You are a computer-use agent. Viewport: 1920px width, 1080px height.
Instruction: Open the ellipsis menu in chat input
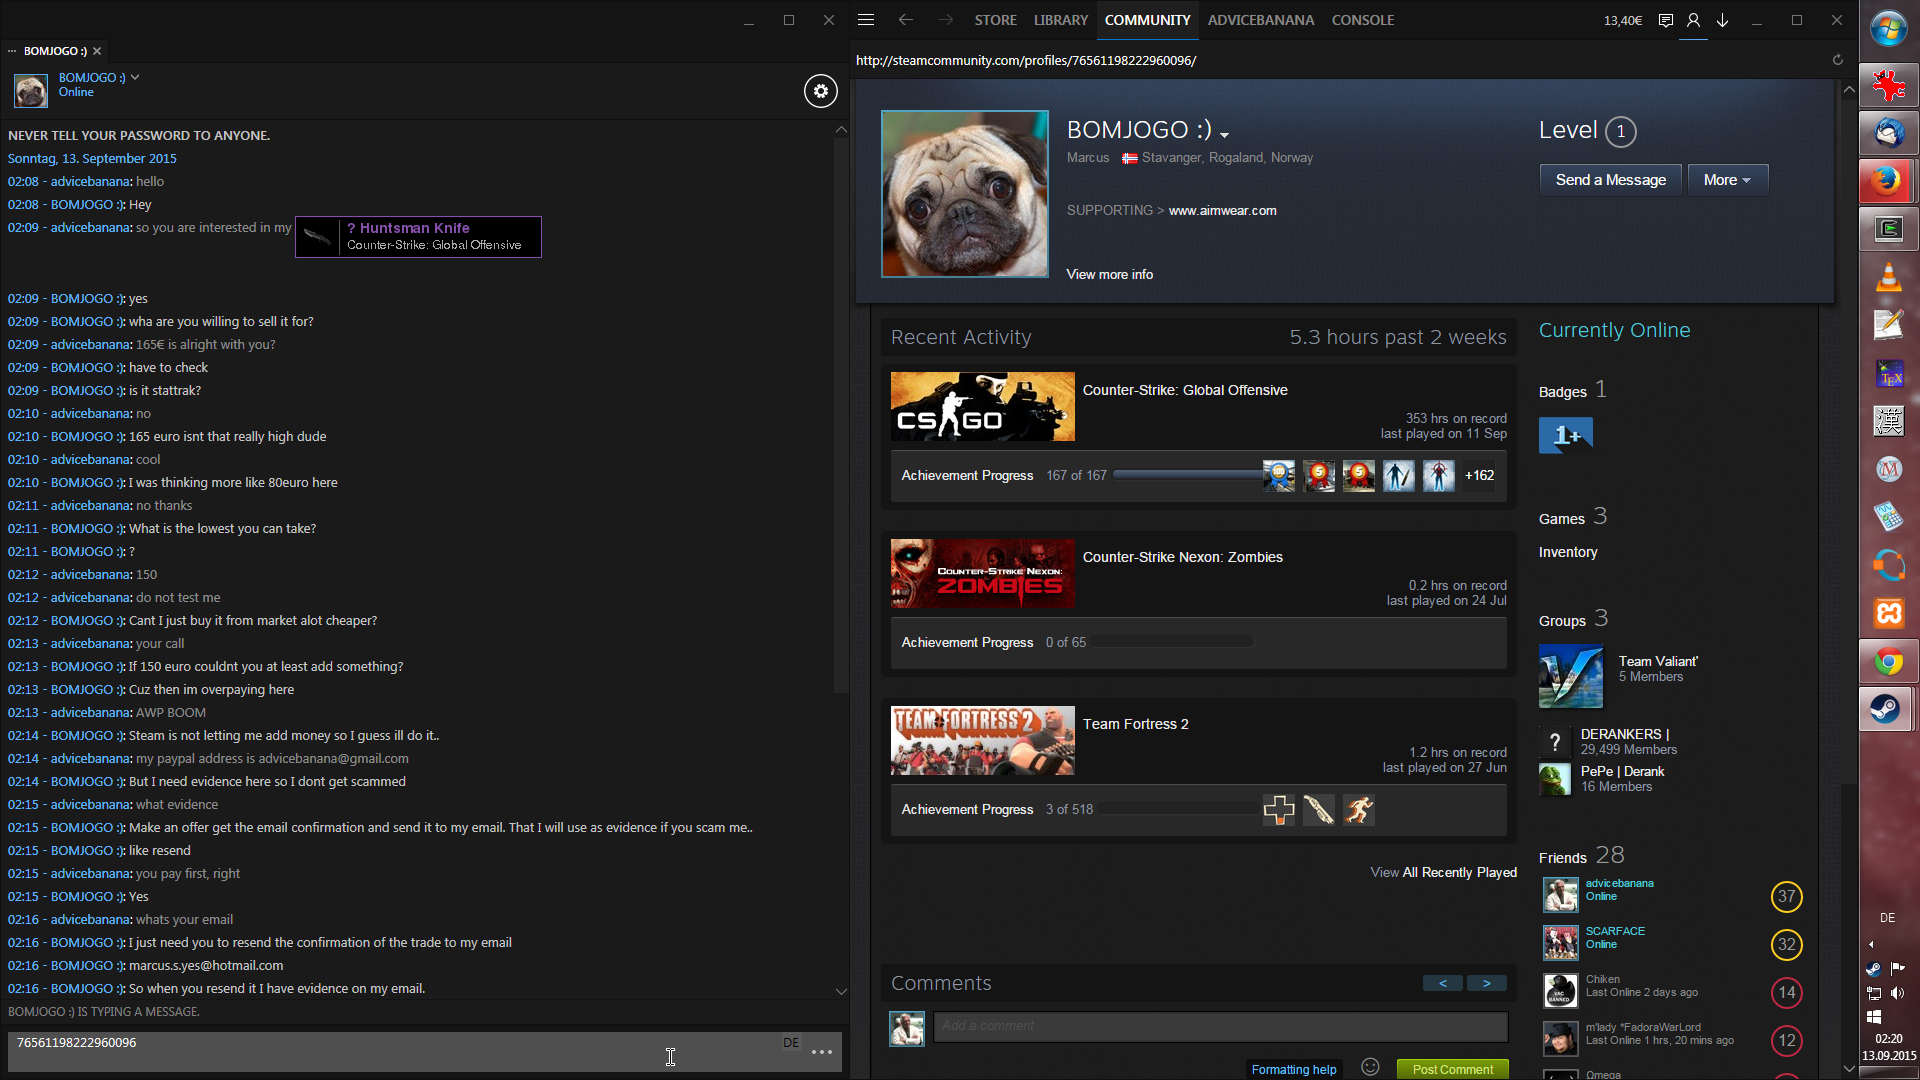pyautogui.click(x=822, y=1052)
